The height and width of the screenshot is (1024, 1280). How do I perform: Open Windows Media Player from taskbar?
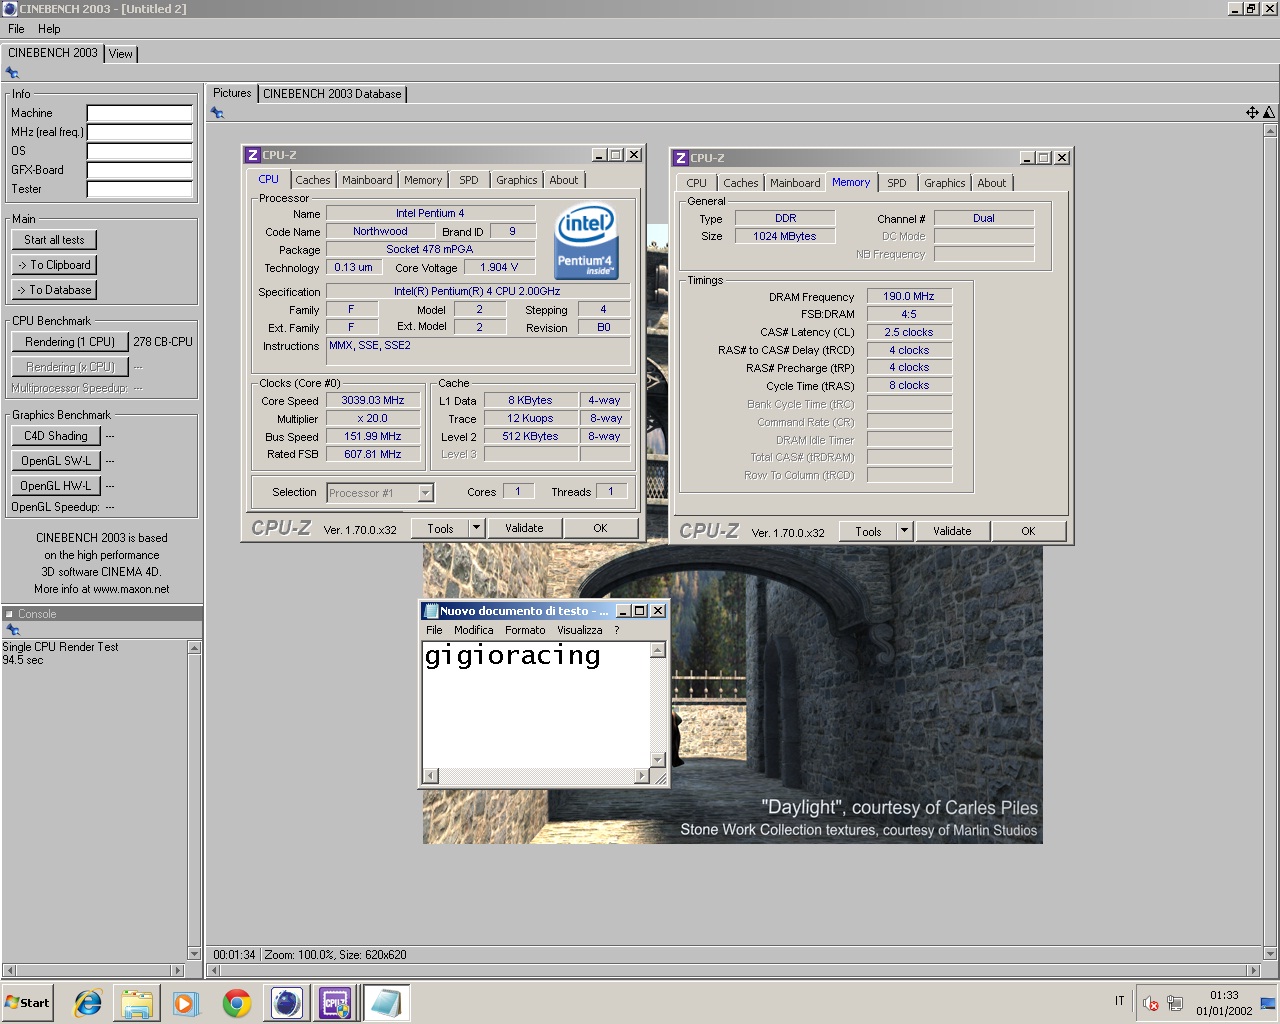coord(186,1003)
